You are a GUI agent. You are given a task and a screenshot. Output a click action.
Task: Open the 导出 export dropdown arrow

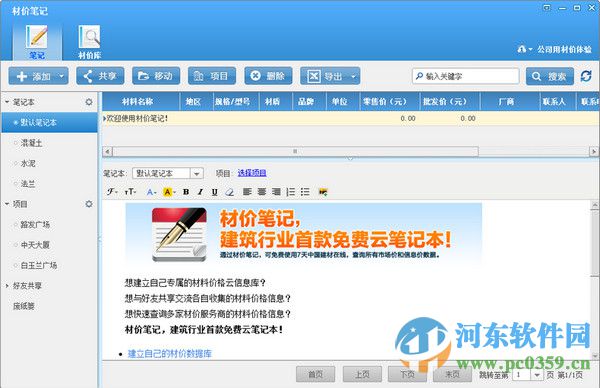354,76
